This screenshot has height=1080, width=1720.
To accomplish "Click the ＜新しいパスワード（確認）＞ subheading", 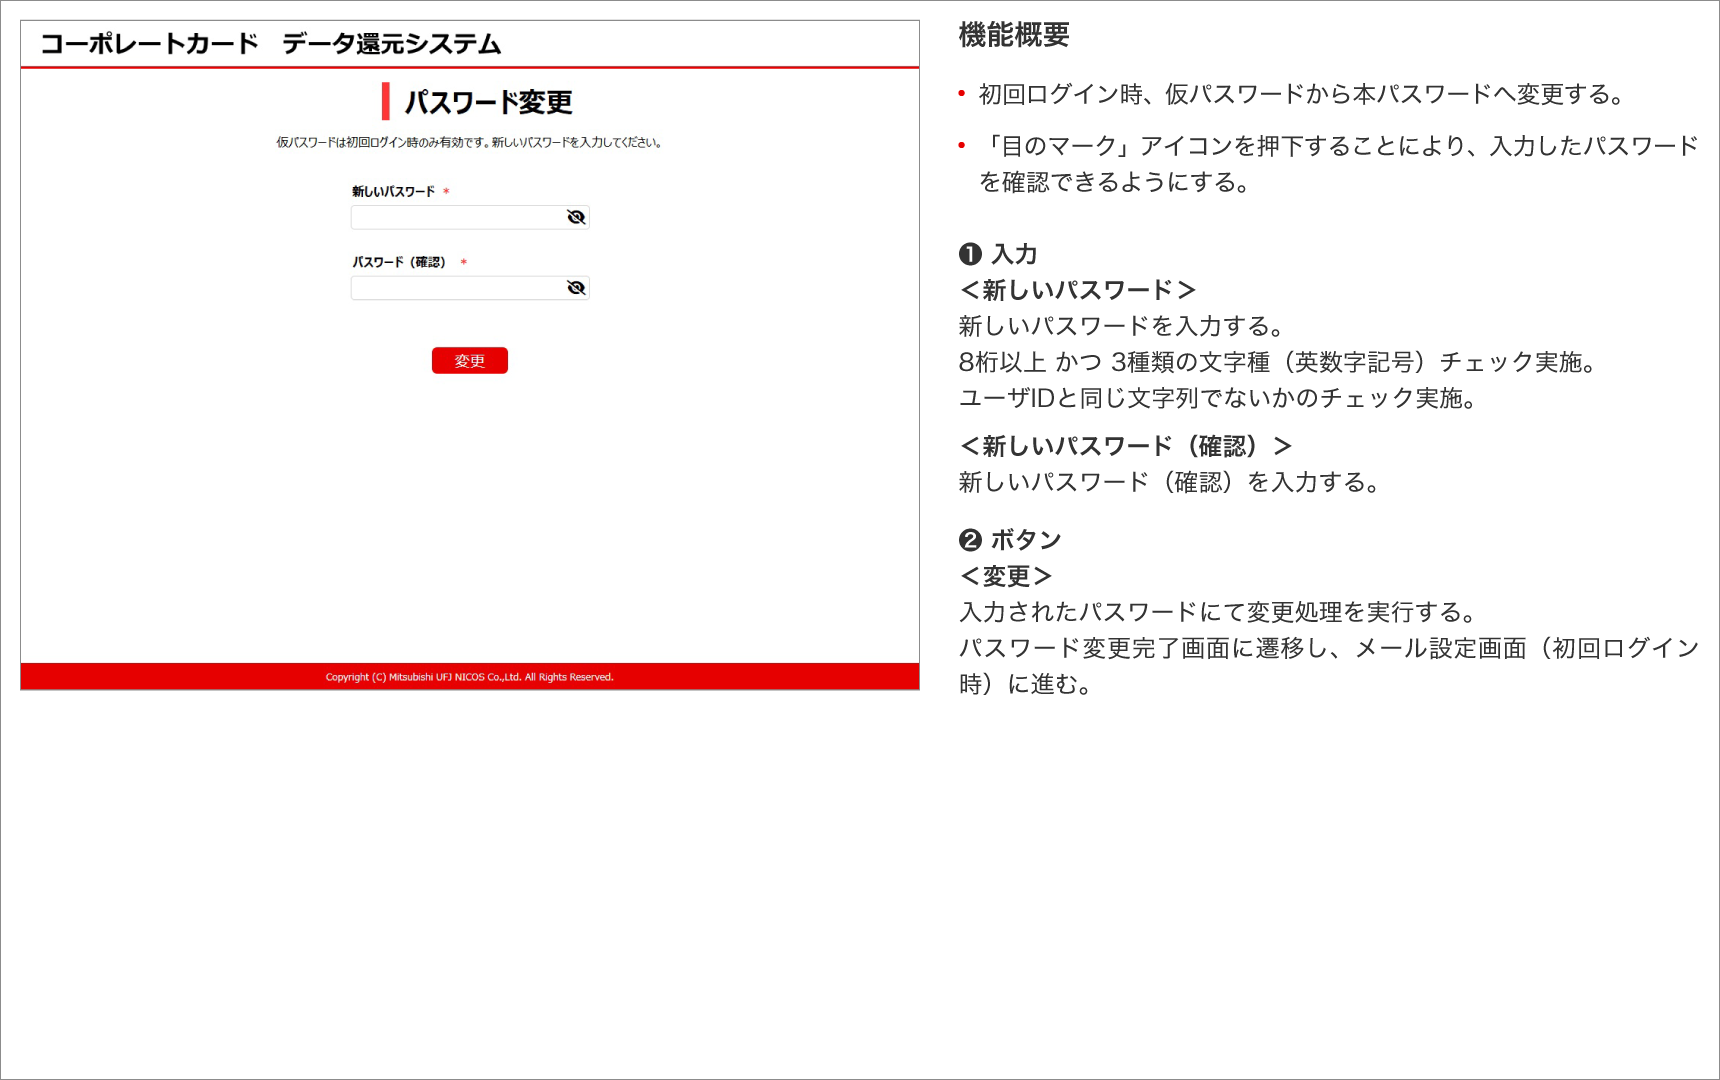I will pos(1126,446).
